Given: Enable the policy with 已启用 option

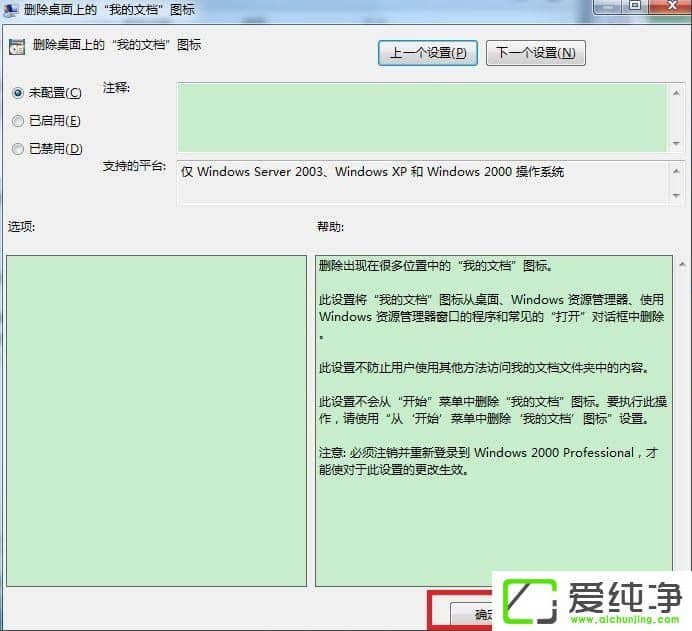Looking at the screenshot, I should 17,121.
